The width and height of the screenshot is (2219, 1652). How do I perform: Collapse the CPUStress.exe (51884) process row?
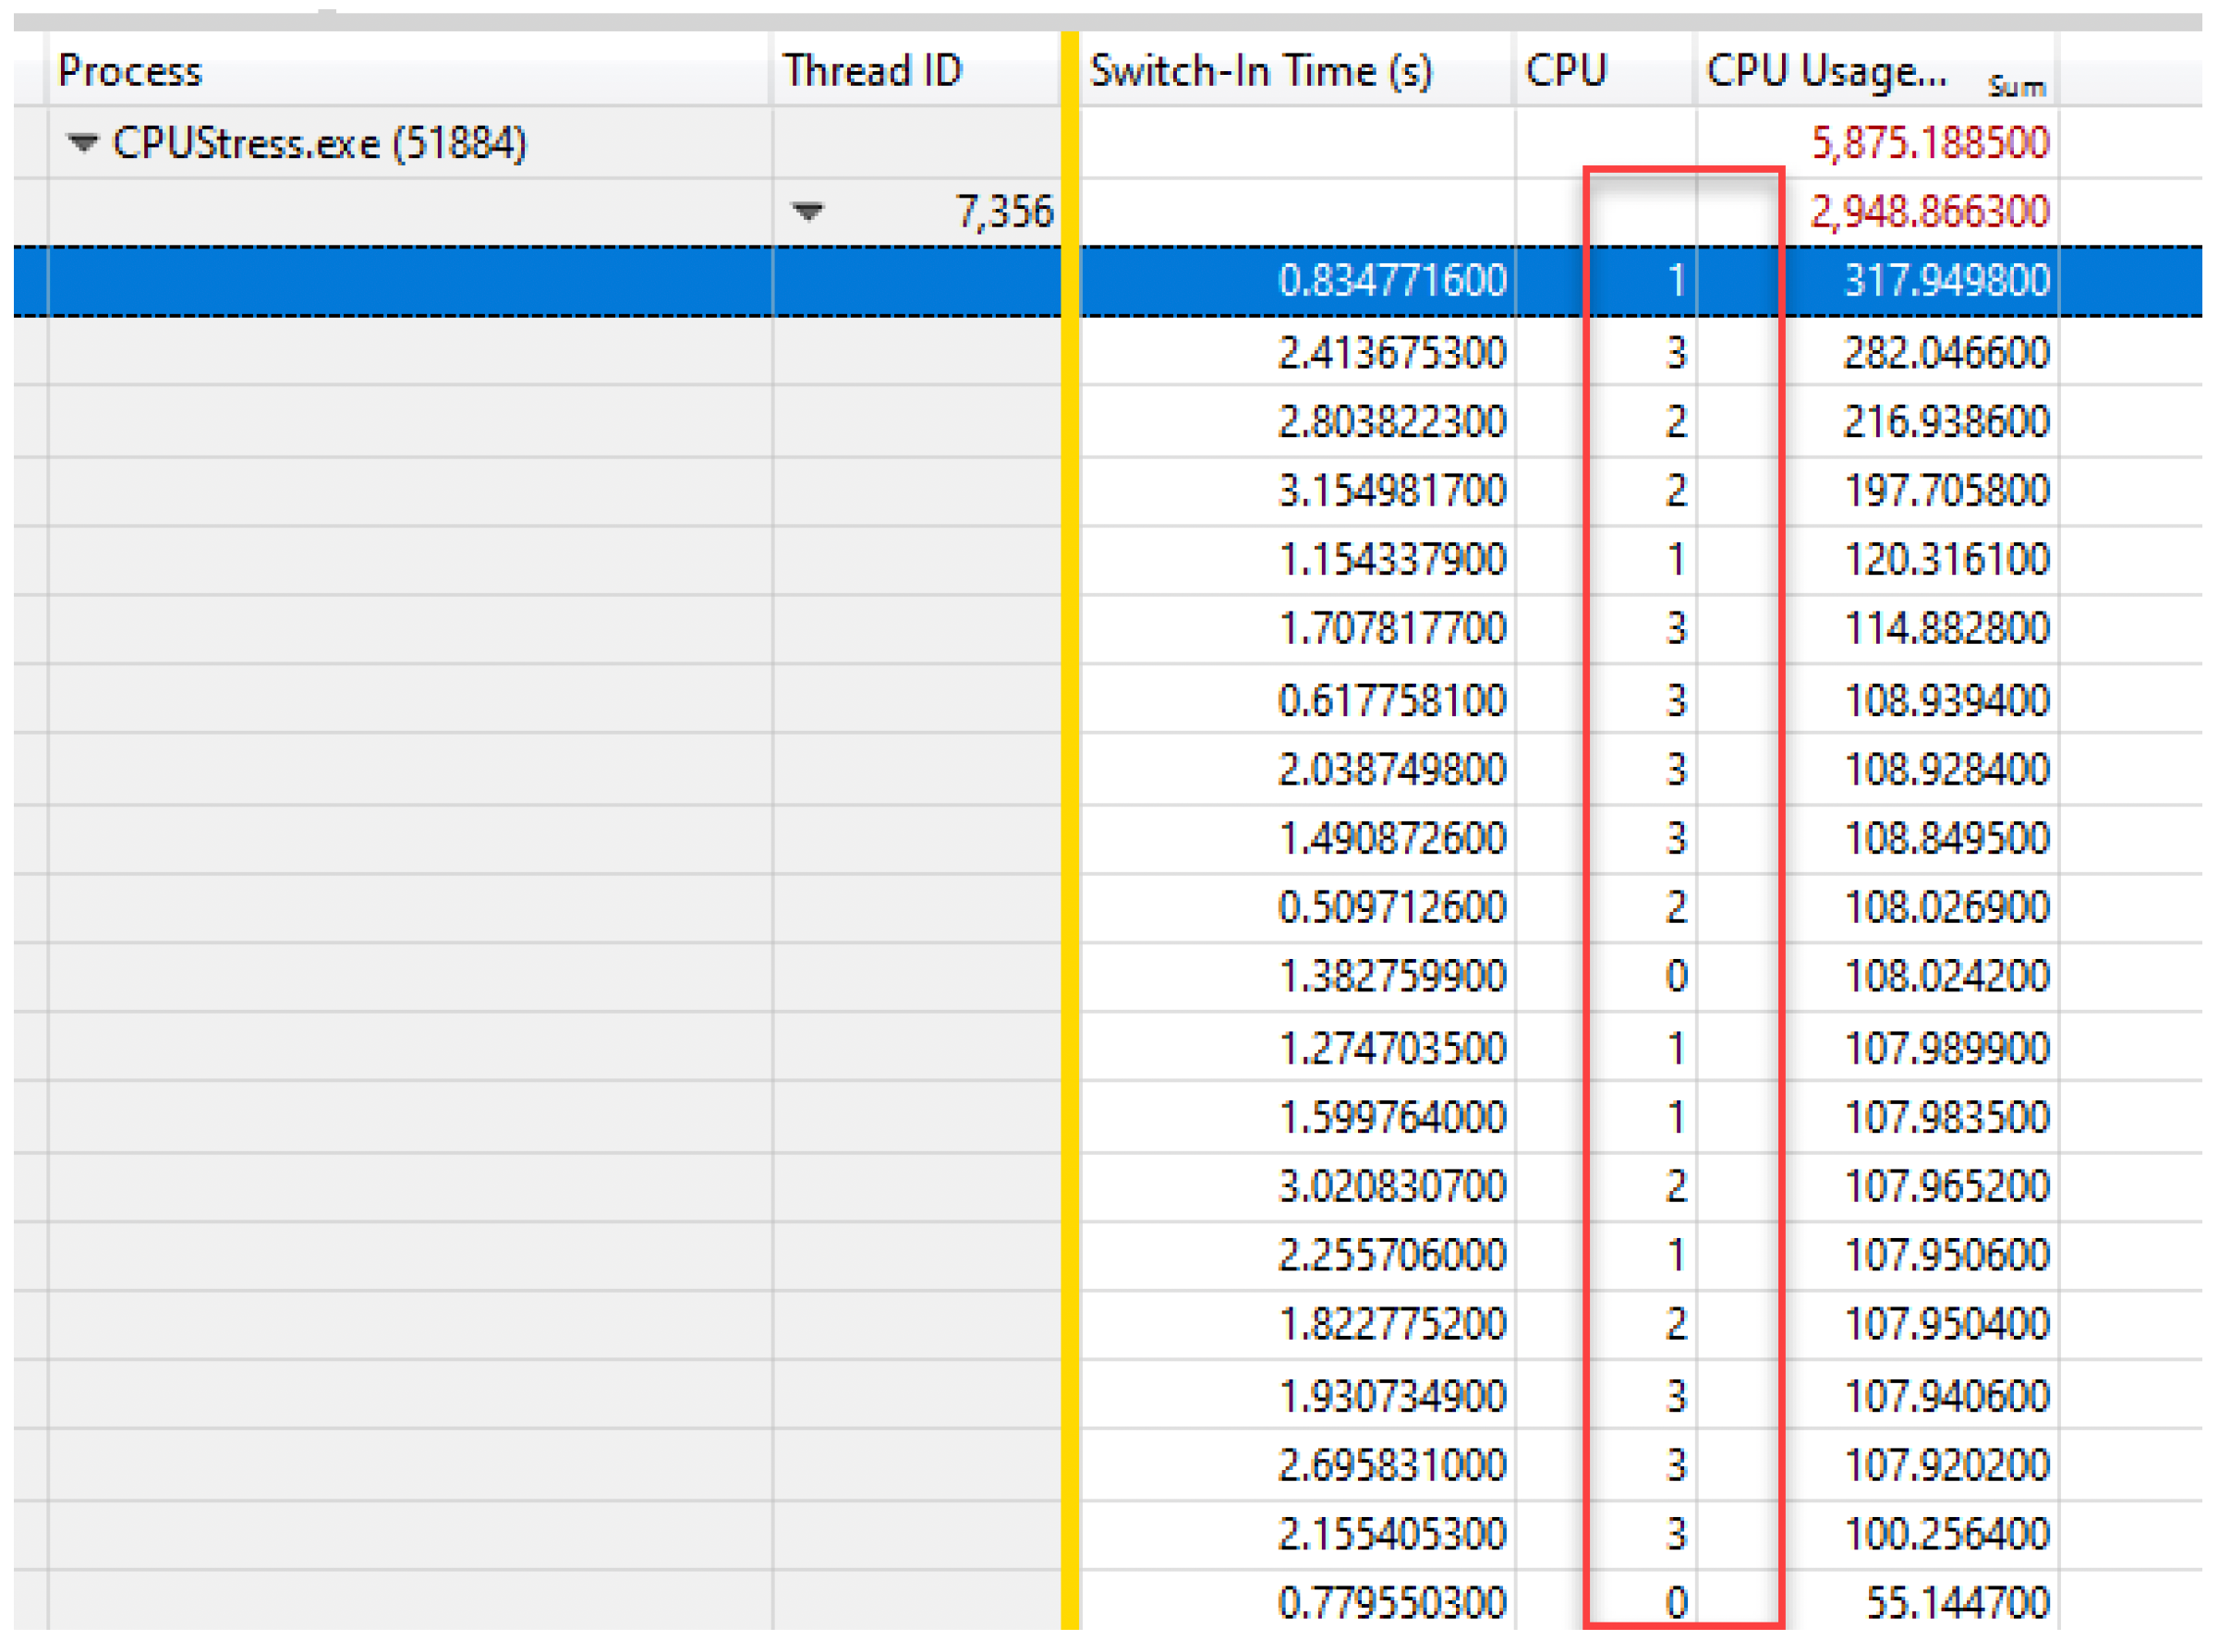tap(83, 143)
